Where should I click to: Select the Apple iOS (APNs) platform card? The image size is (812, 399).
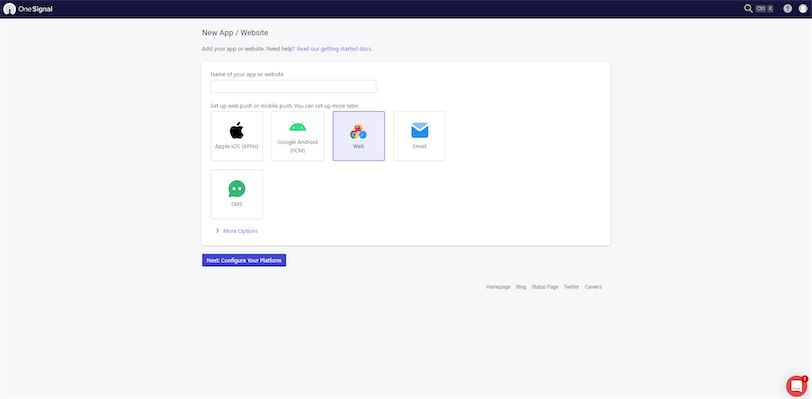237,136
